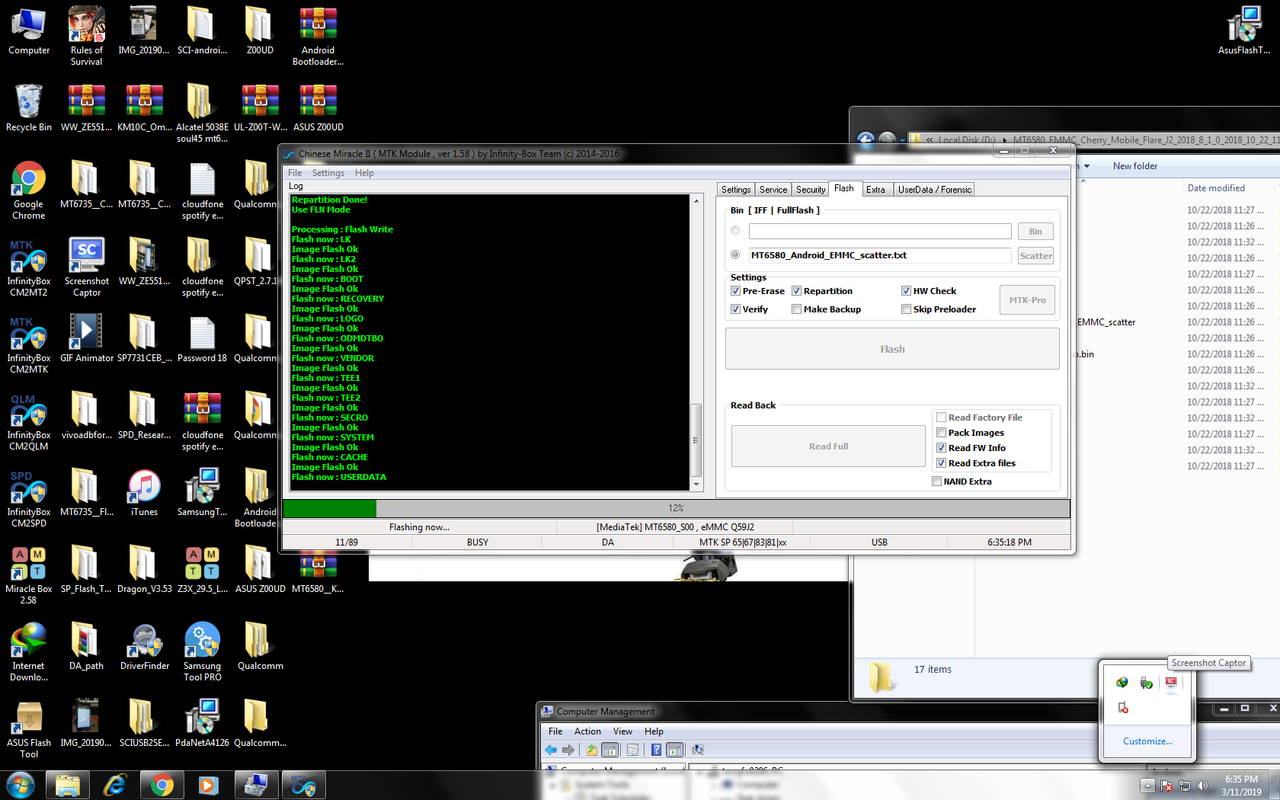Open the Rules of Survival desktop shortcut
1280x800 pixels.
87,36
